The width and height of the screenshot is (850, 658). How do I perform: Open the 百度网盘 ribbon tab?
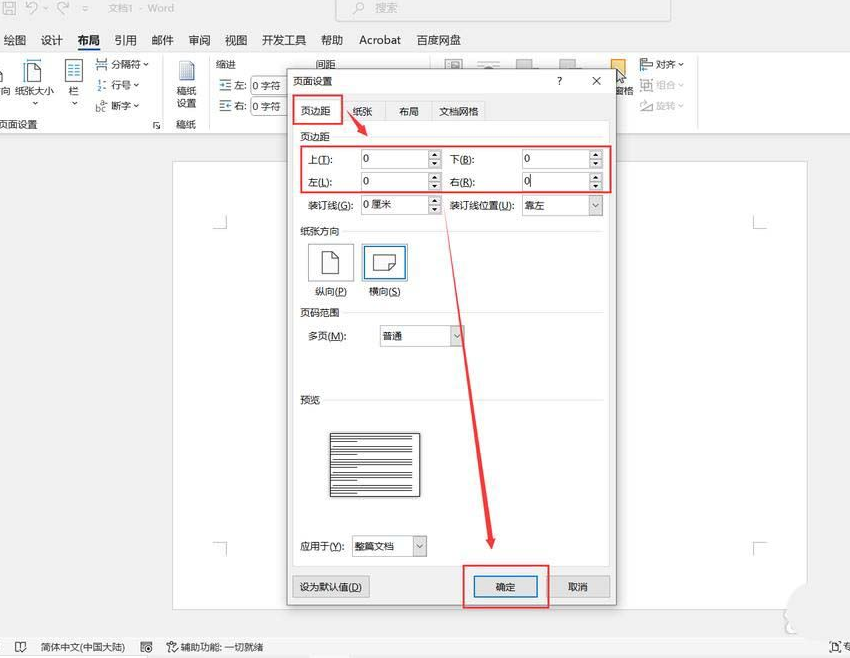click(439, 40)
